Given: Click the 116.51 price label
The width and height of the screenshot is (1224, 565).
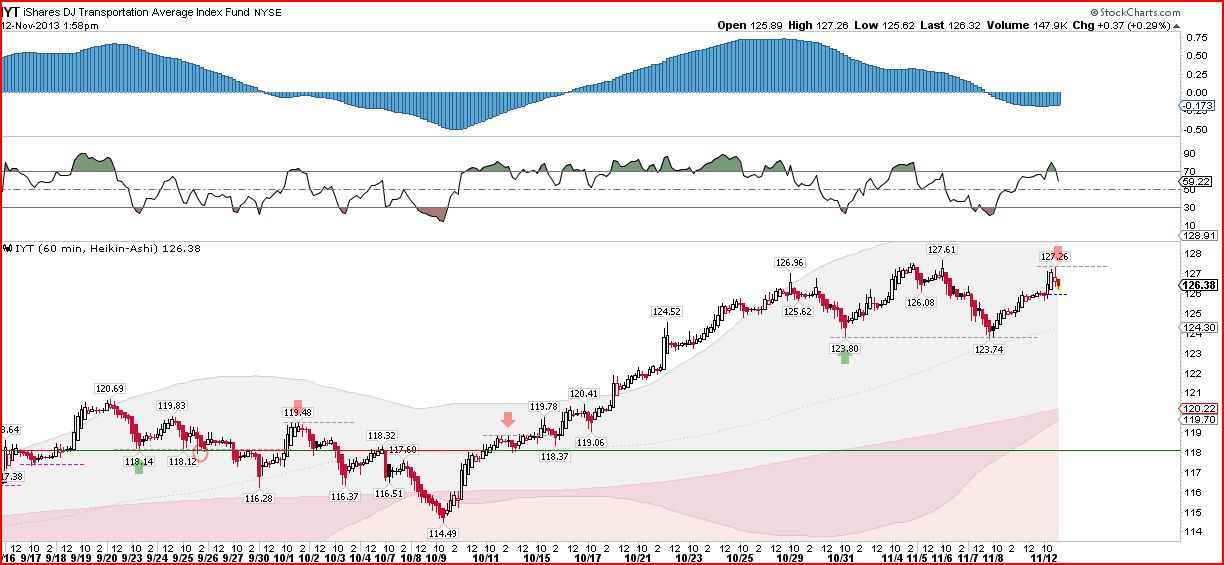Looking at the screenshot, I should click(389, 493).
